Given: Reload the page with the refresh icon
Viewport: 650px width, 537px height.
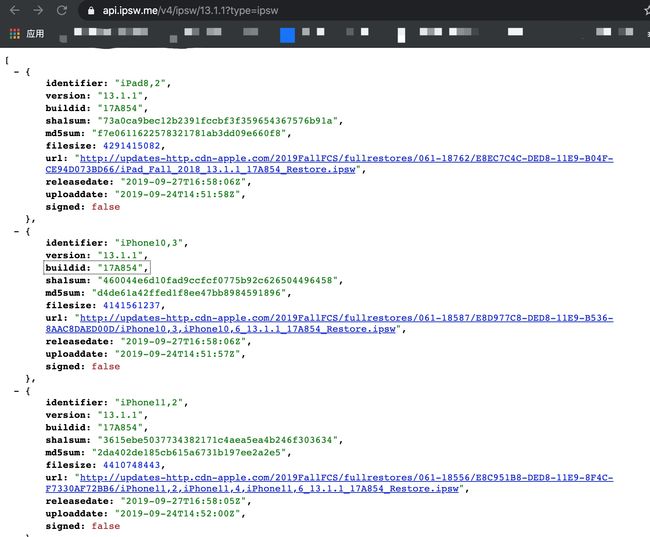Looking at the screenshot, I should [x=62, y=10].
